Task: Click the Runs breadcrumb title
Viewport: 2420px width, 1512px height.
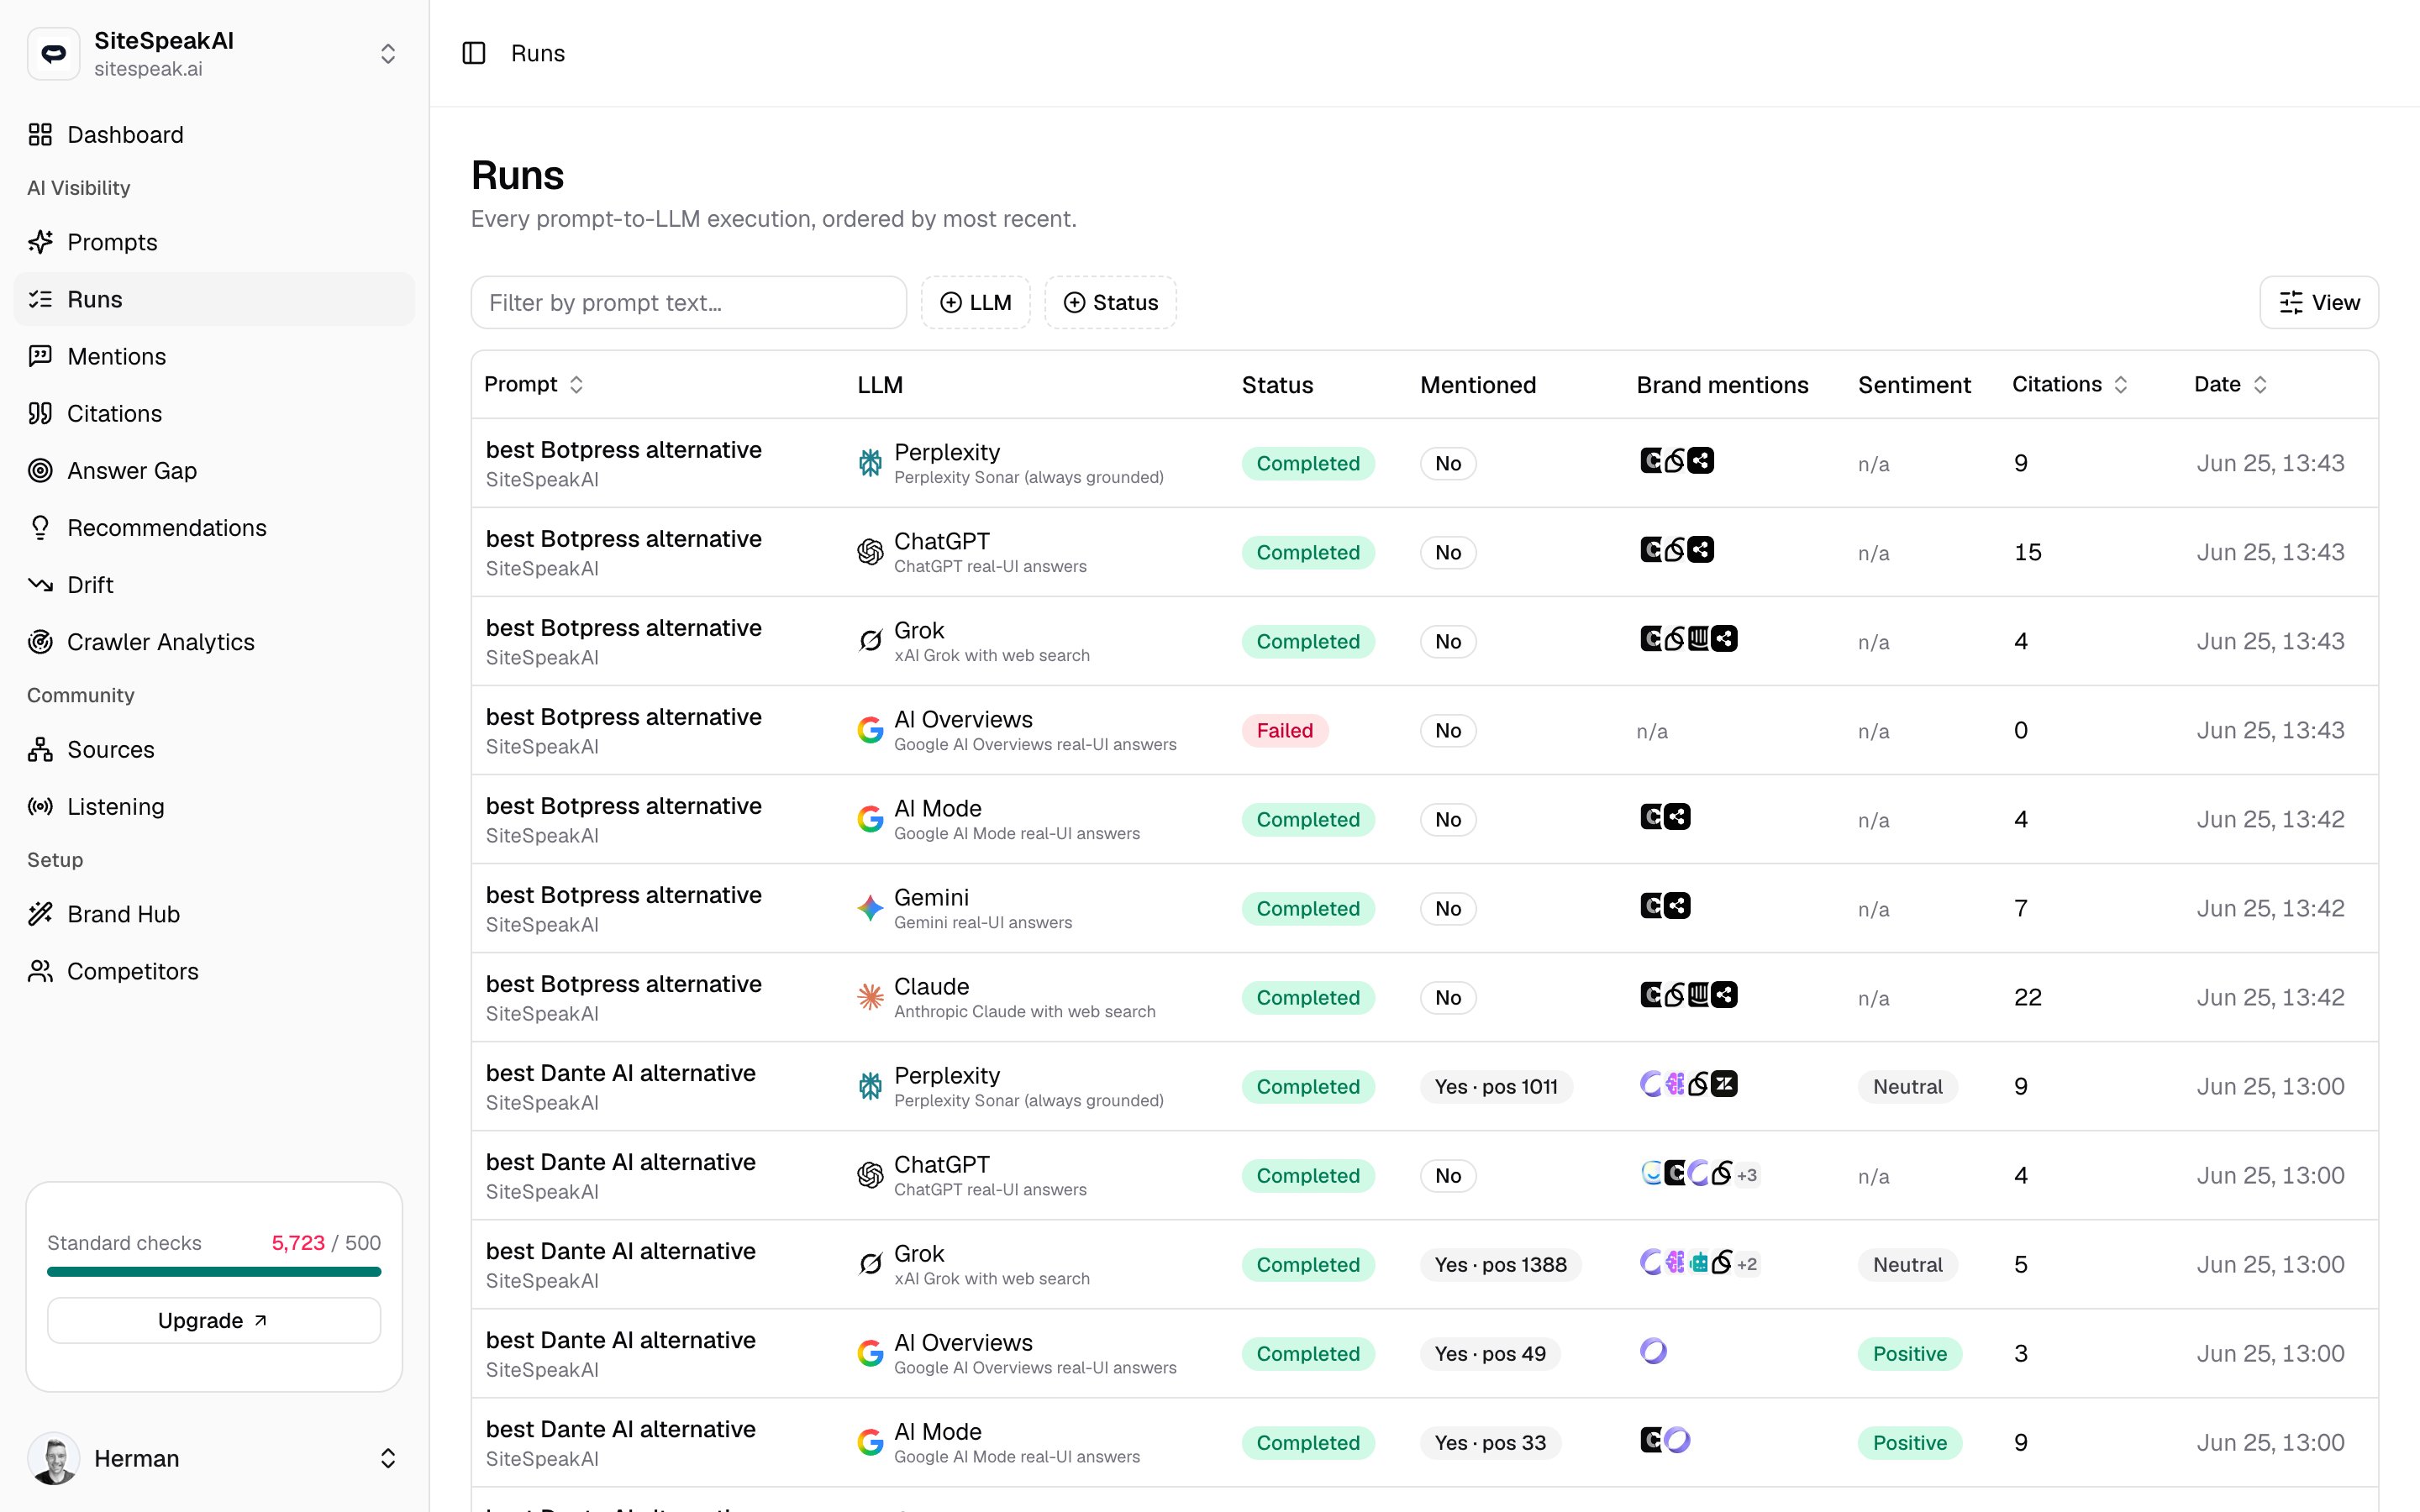Action: (538, 53)
